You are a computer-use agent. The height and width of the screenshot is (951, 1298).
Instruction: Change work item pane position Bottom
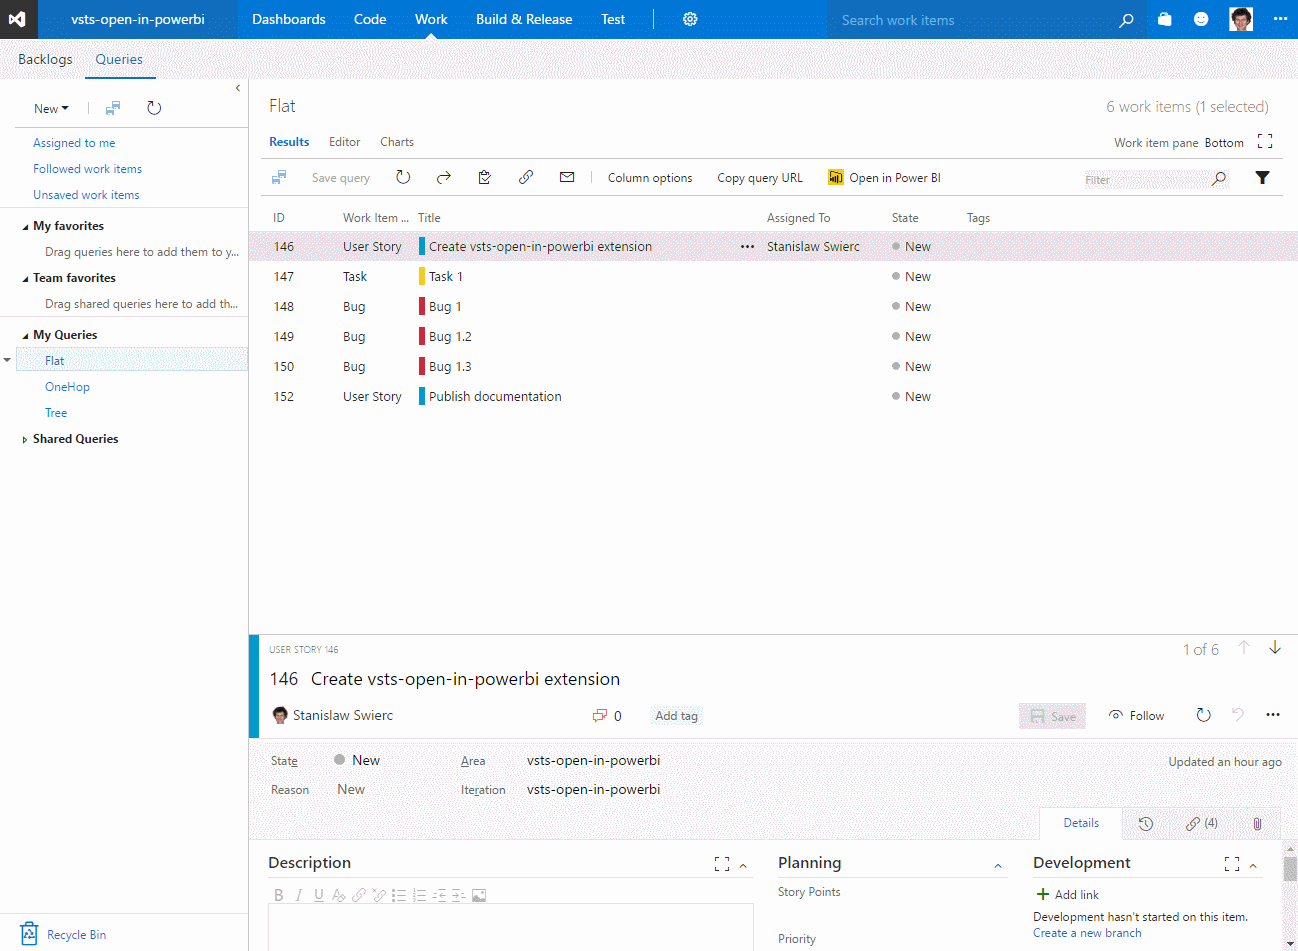click(1224, 143)
